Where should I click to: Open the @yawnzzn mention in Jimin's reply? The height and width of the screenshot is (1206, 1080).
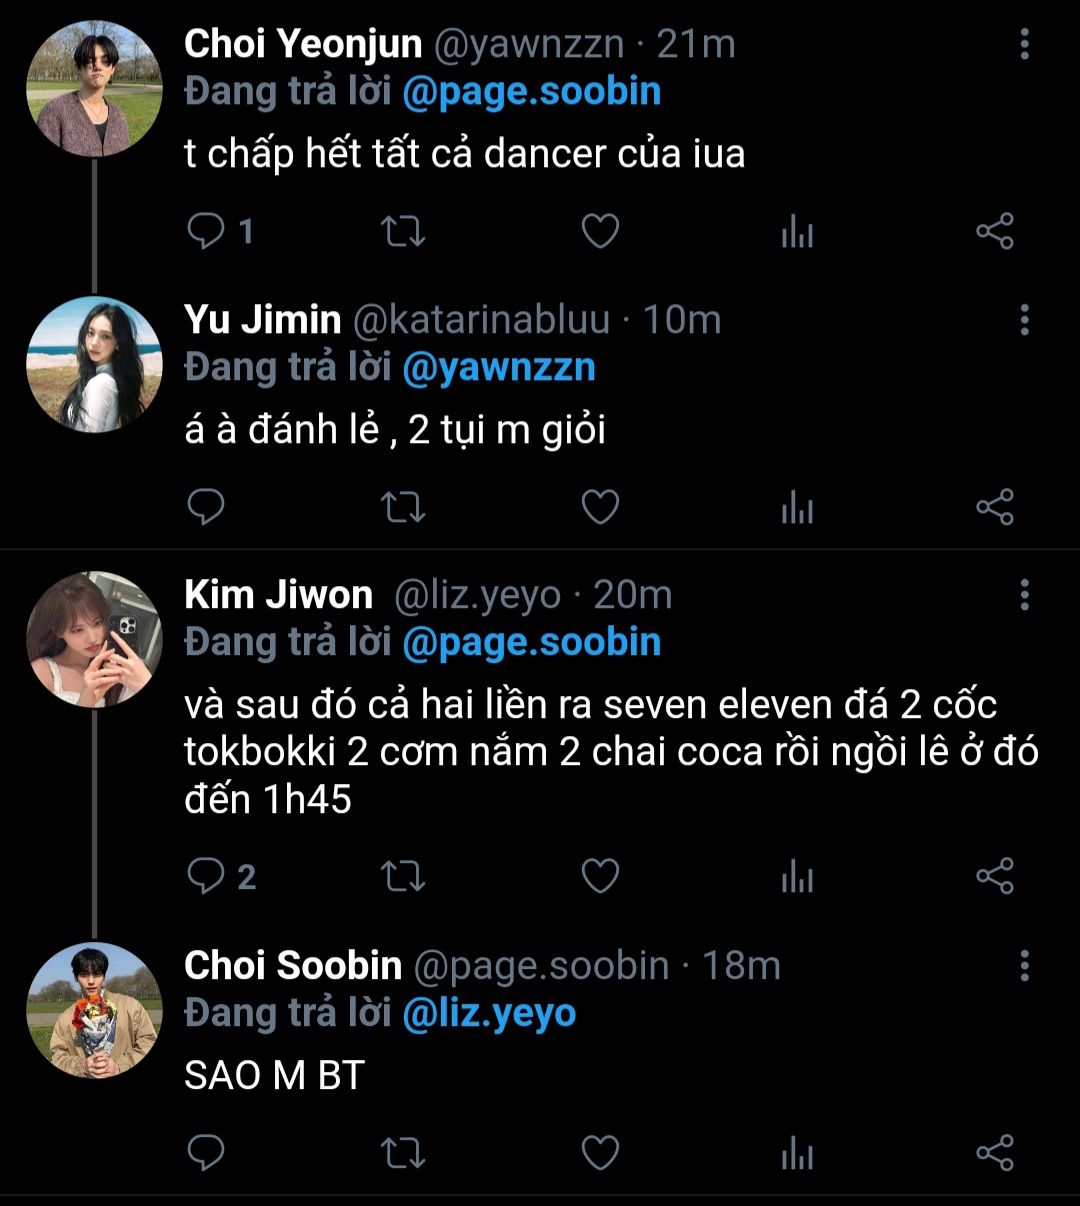click(498, 367)
